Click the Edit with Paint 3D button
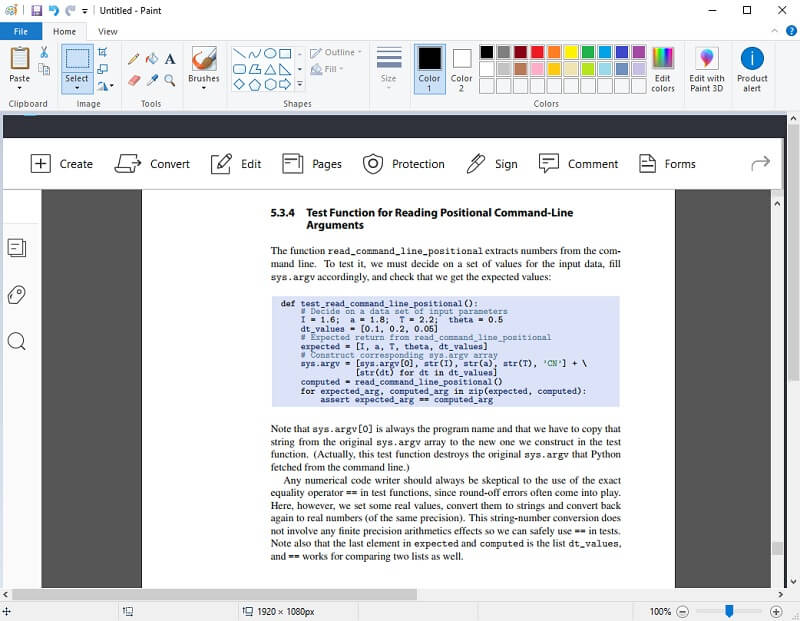 click(x=707, y=69)
